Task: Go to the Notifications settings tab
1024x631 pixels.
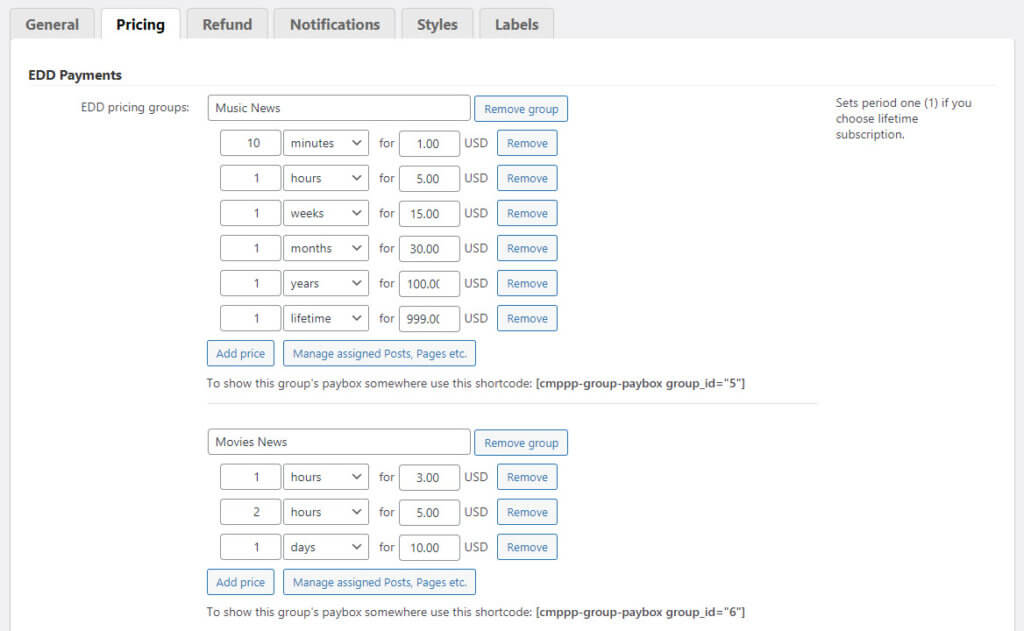Action: point(335,24)
